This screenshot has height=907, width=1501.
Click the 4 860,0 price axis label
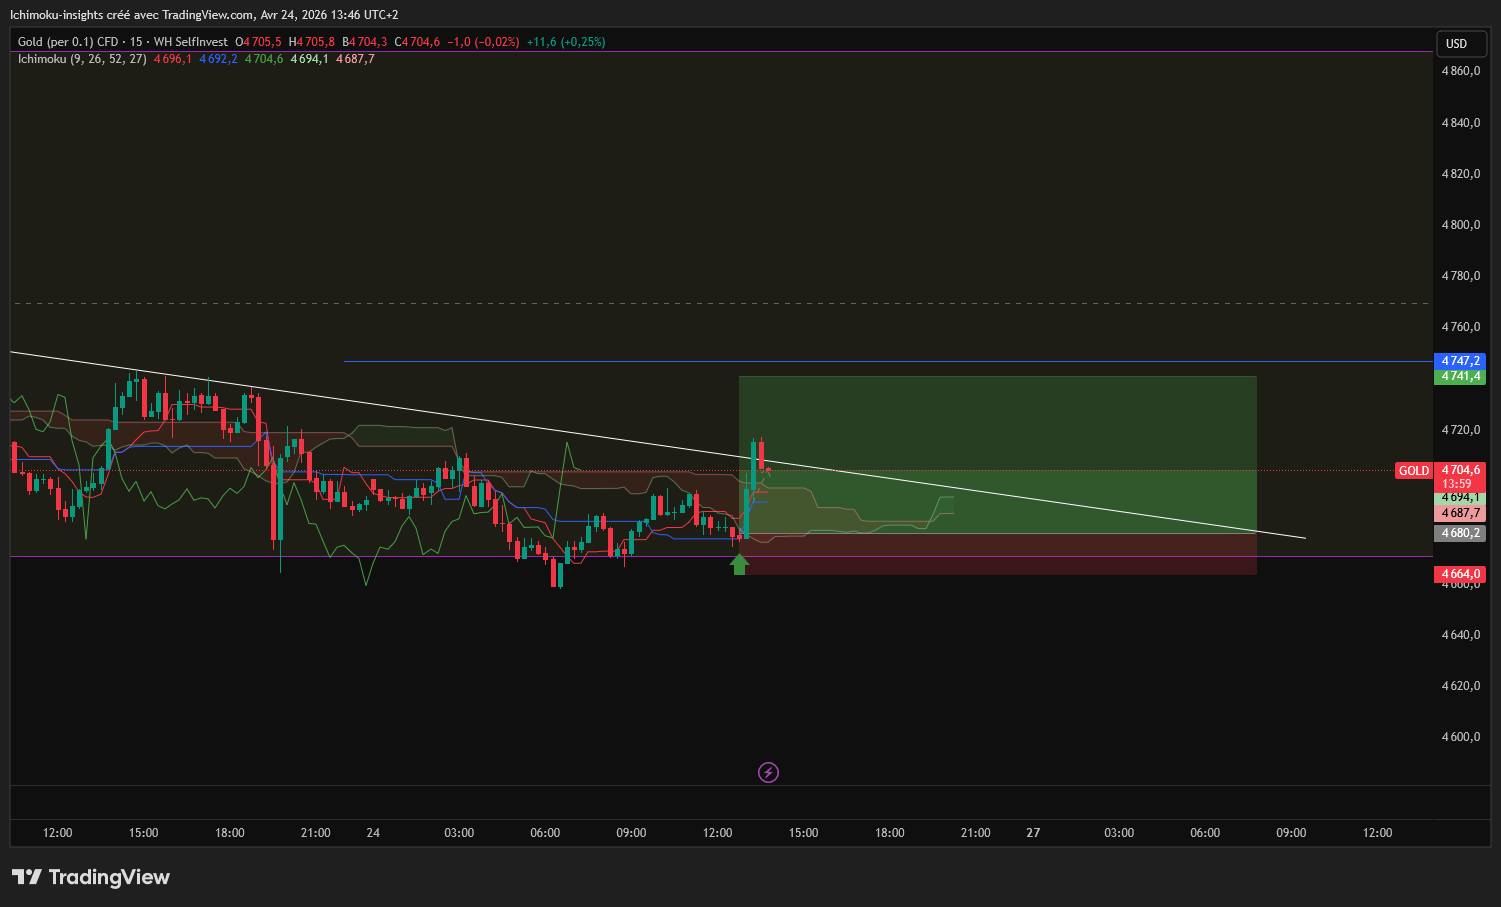[1461, 71]
